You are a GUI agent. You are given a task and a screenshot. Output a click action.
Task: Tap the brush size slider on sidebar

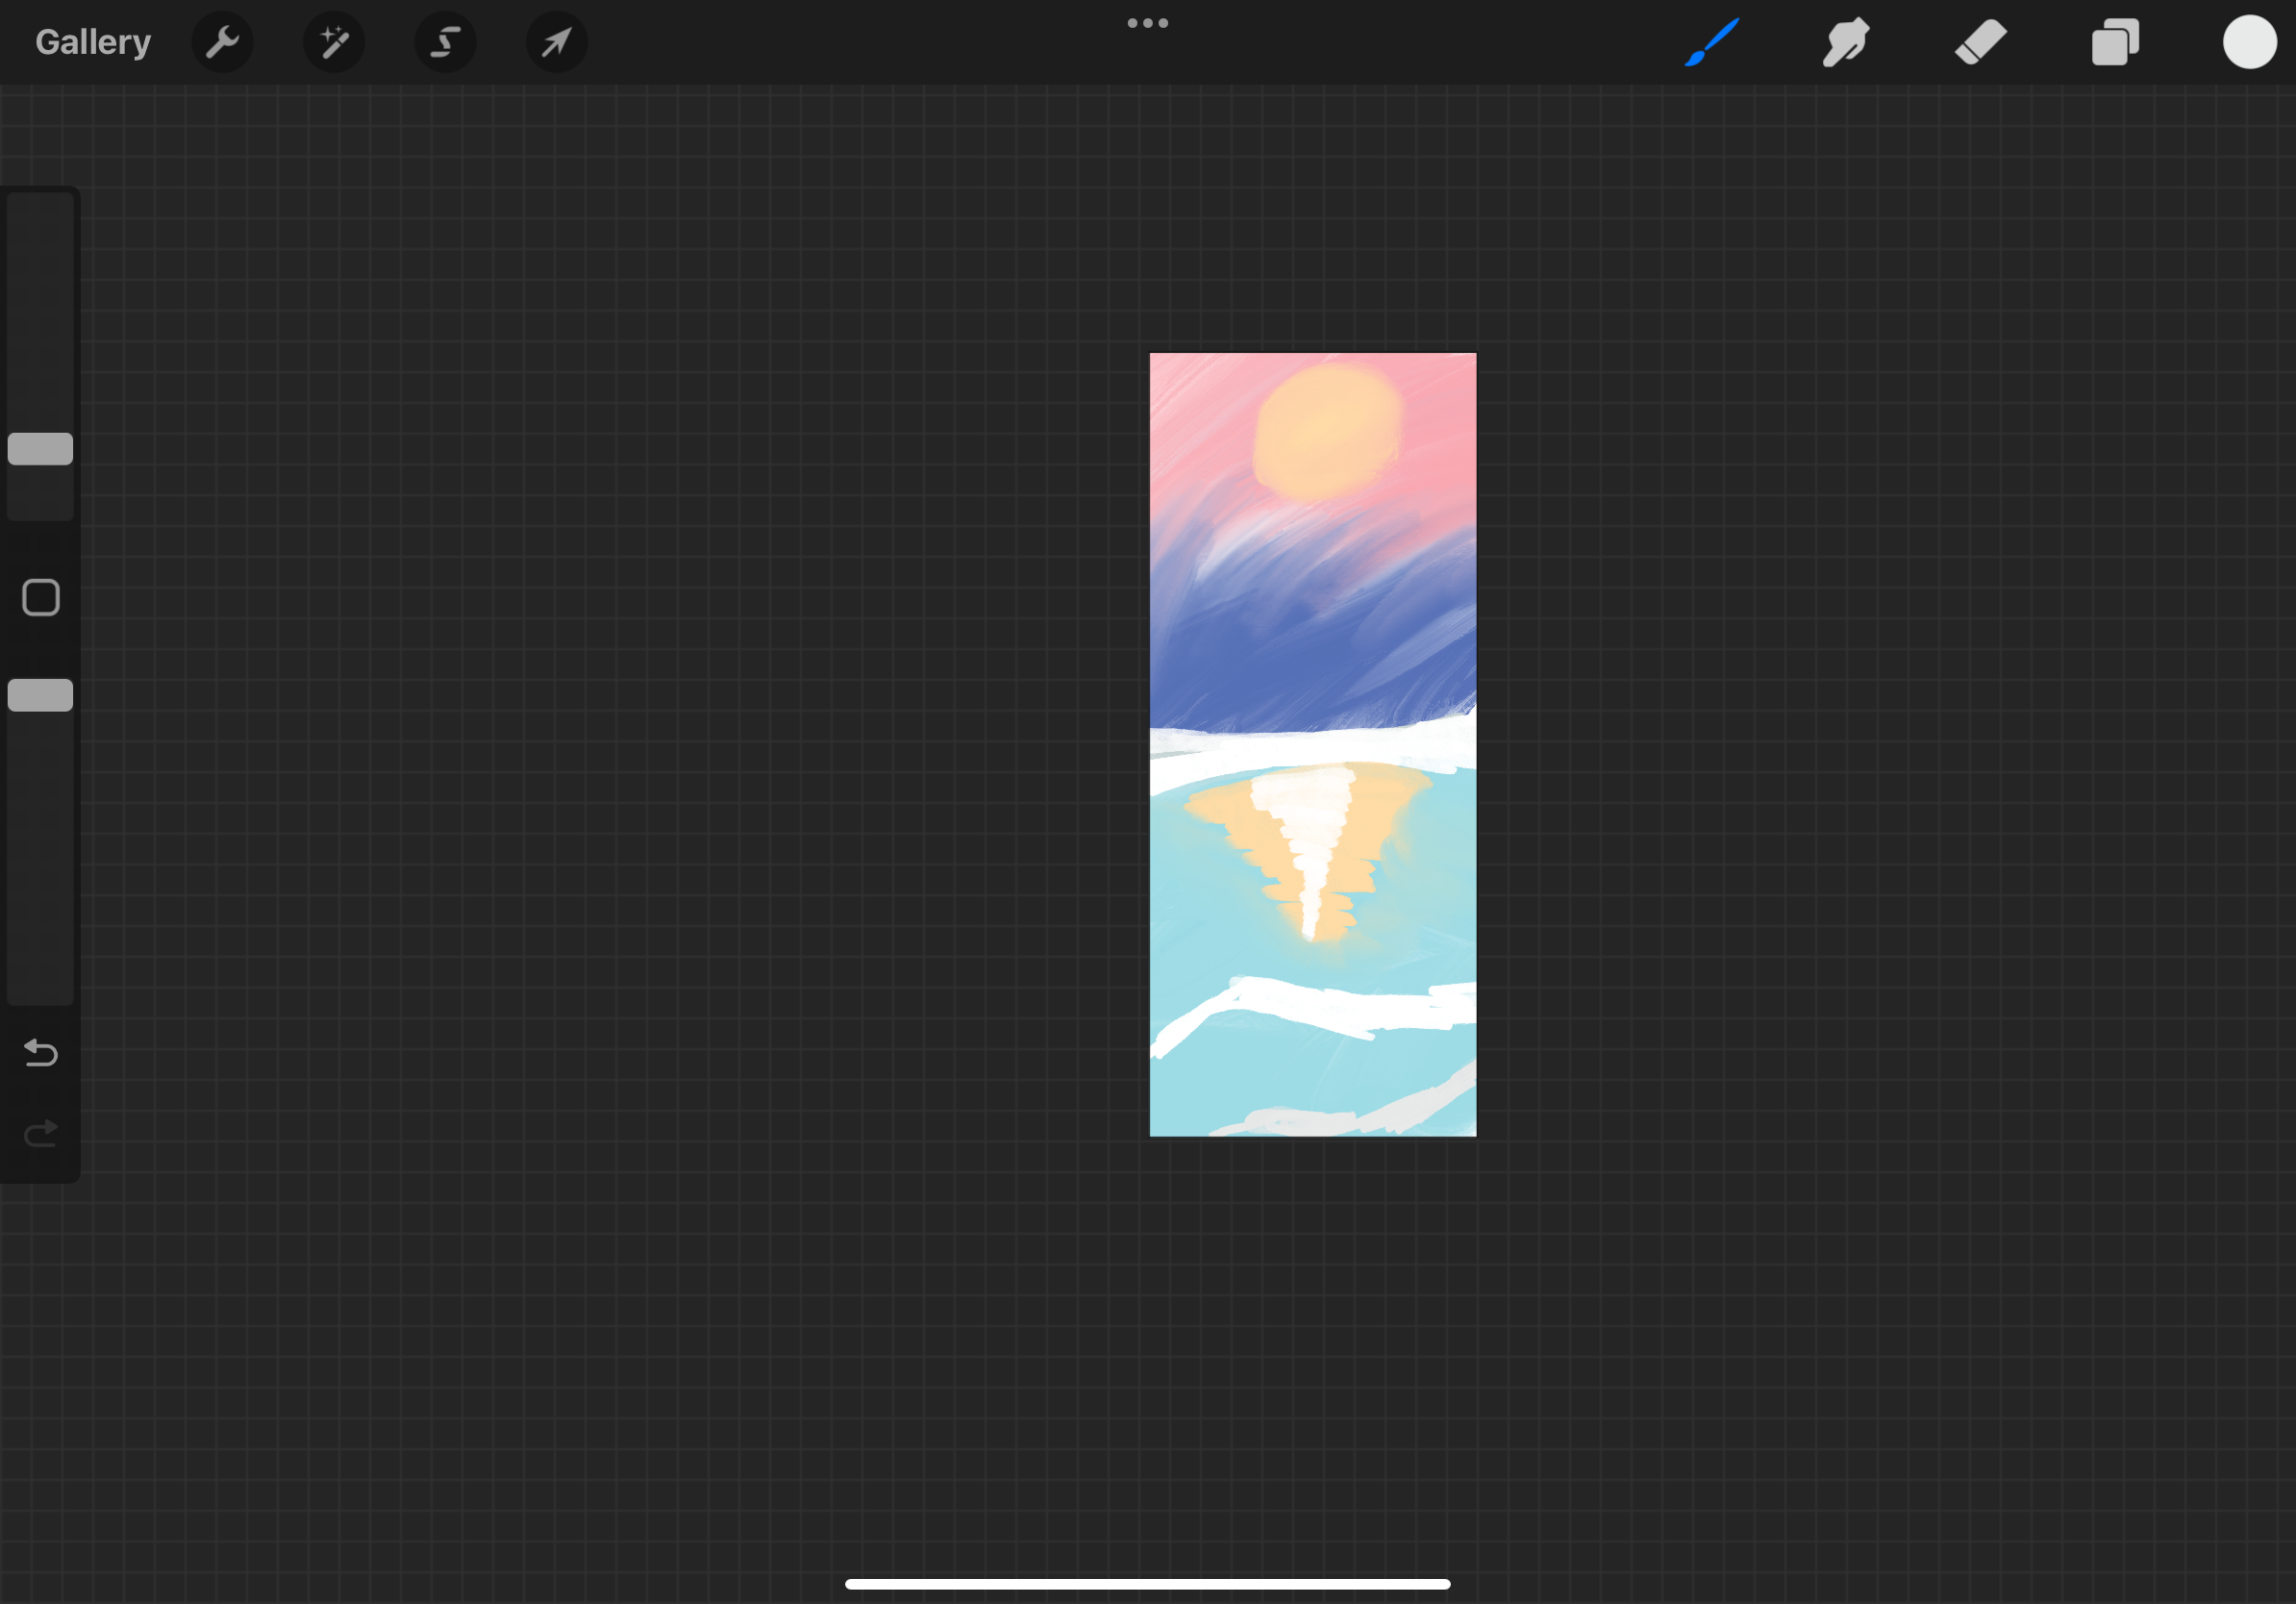39,447
